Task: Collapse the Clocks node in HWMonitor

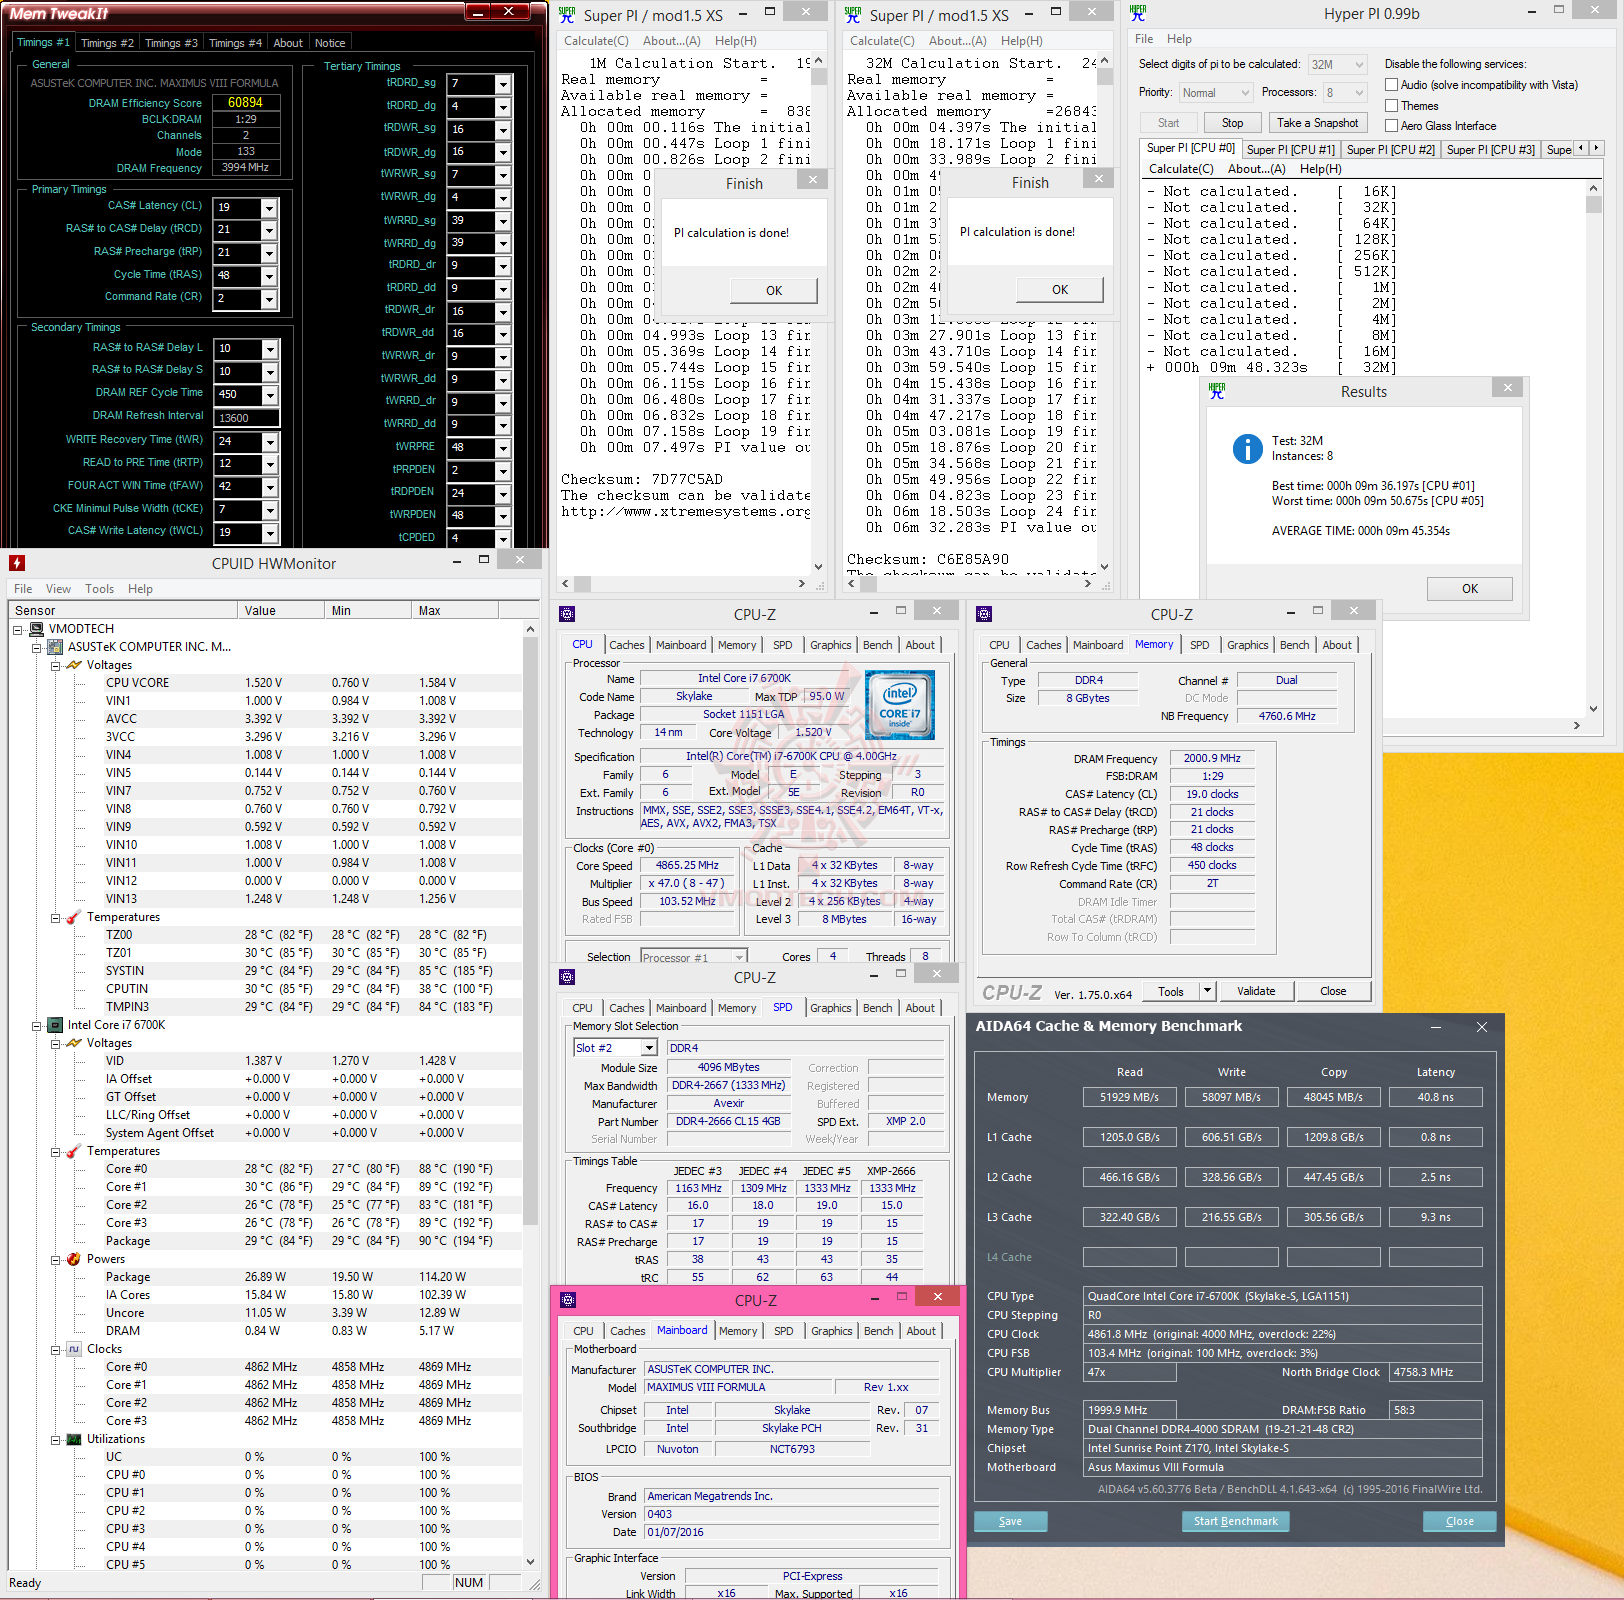Action: point(56,1349)
